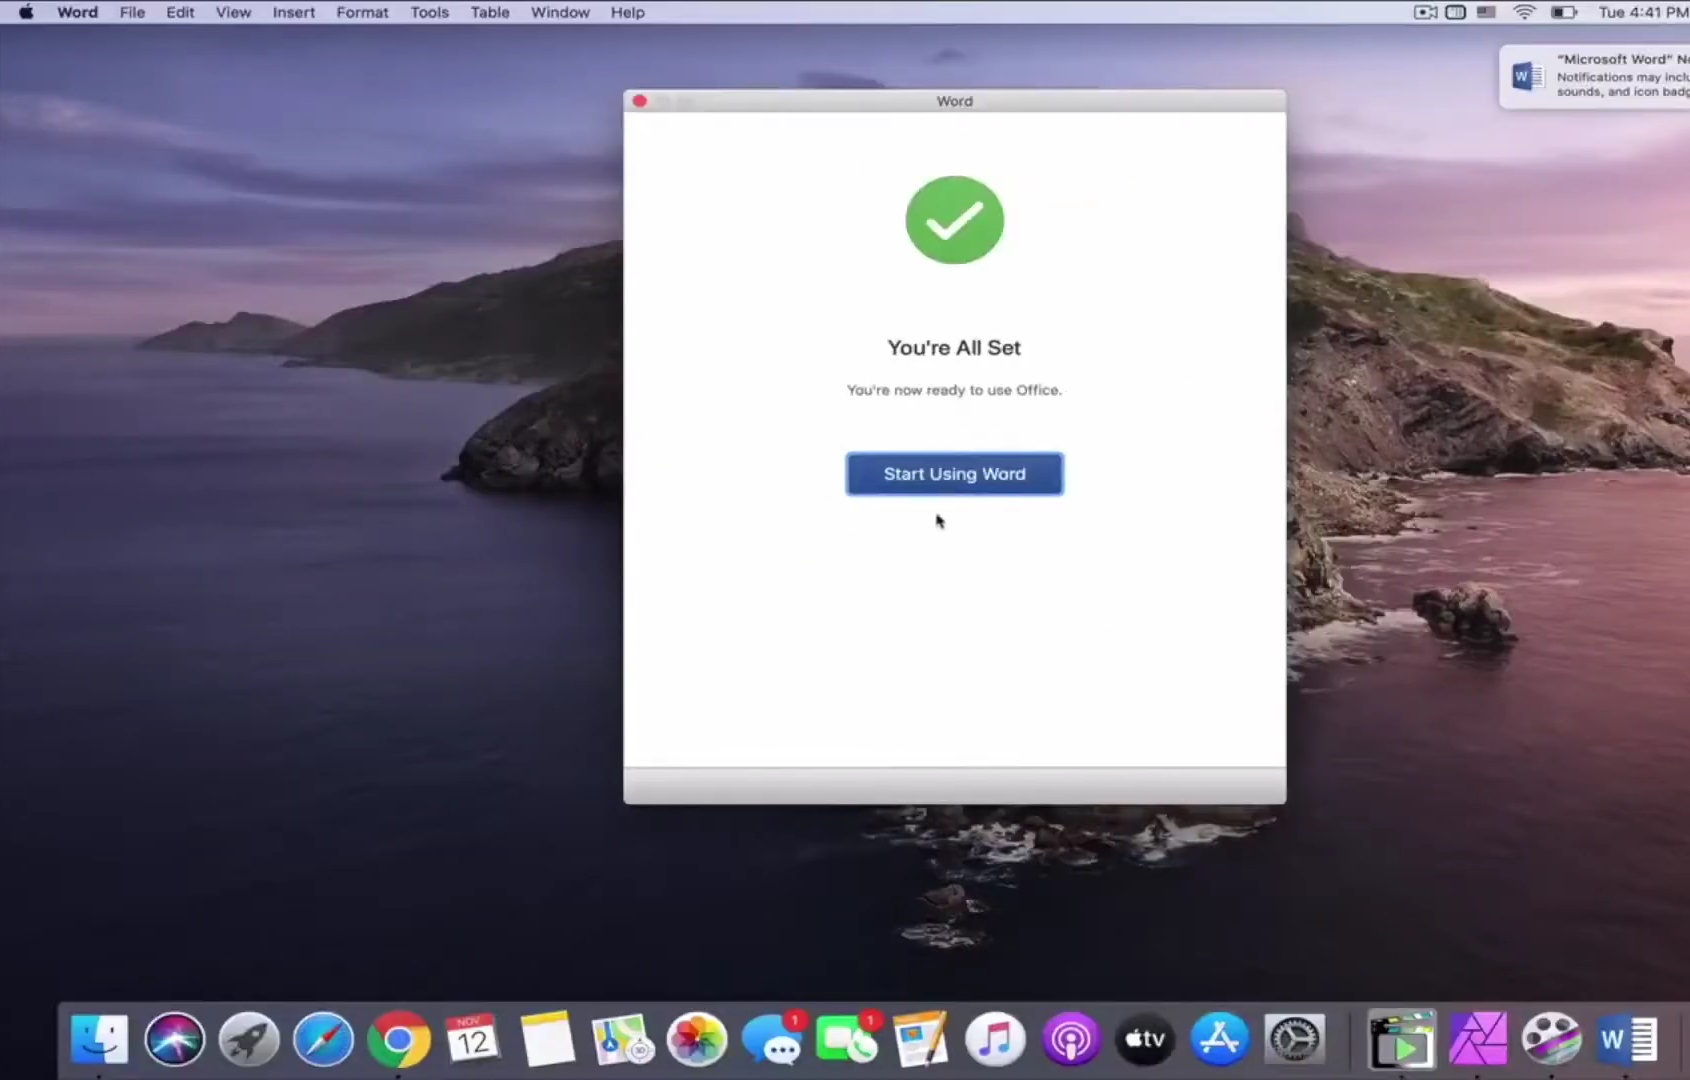Launch Google Chrome from Dock

(398, 1040)
